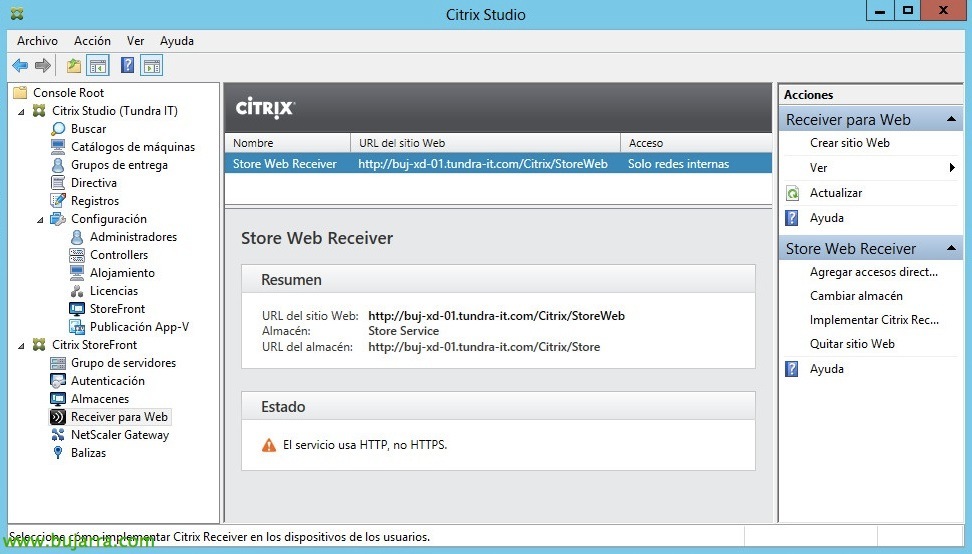
Task: Click the Catálogos de máquinas icon
Action: click(x=58, y=147)
